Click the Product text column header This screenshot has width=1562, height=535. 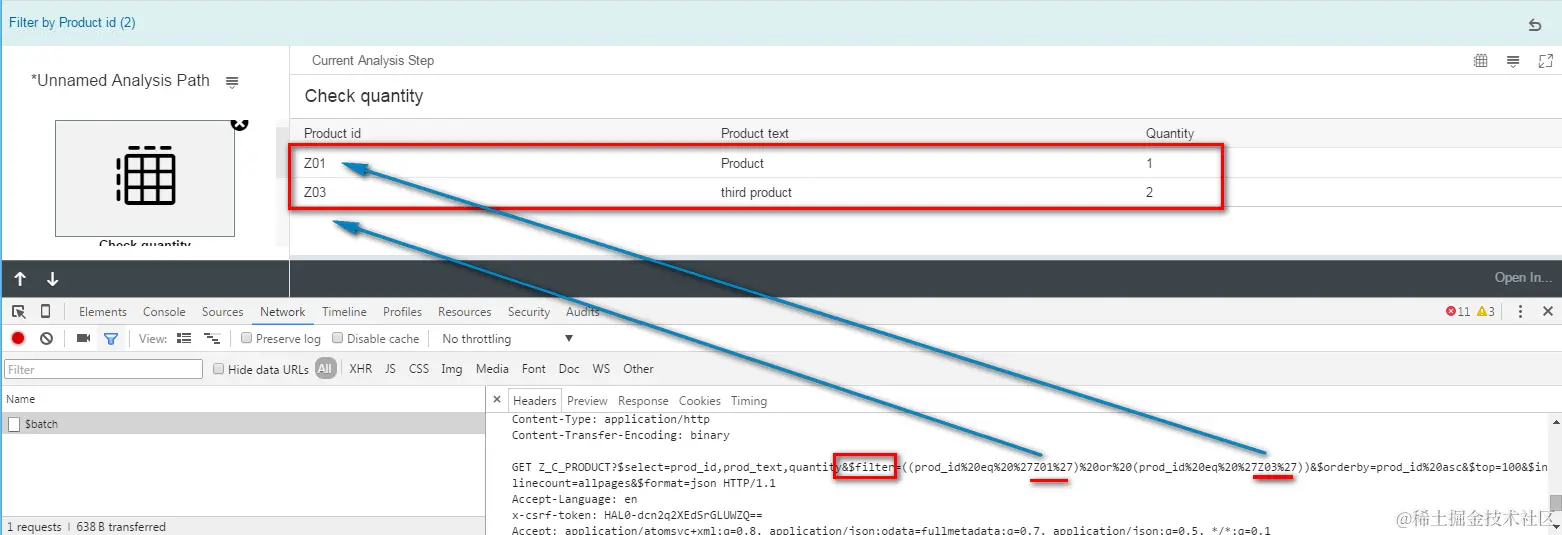click(x=755, y=133)
